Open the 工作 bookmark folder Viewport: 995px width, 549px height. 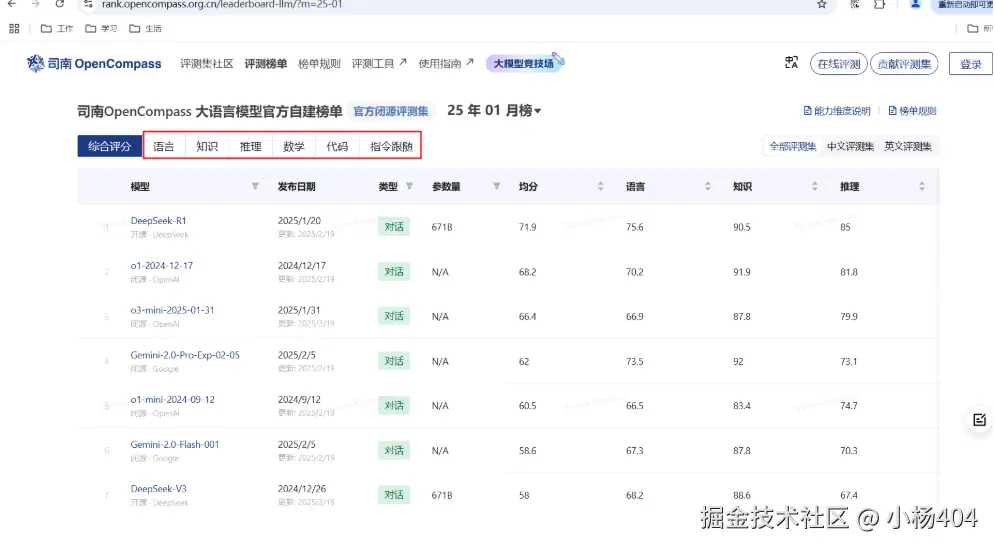point(56,29)
